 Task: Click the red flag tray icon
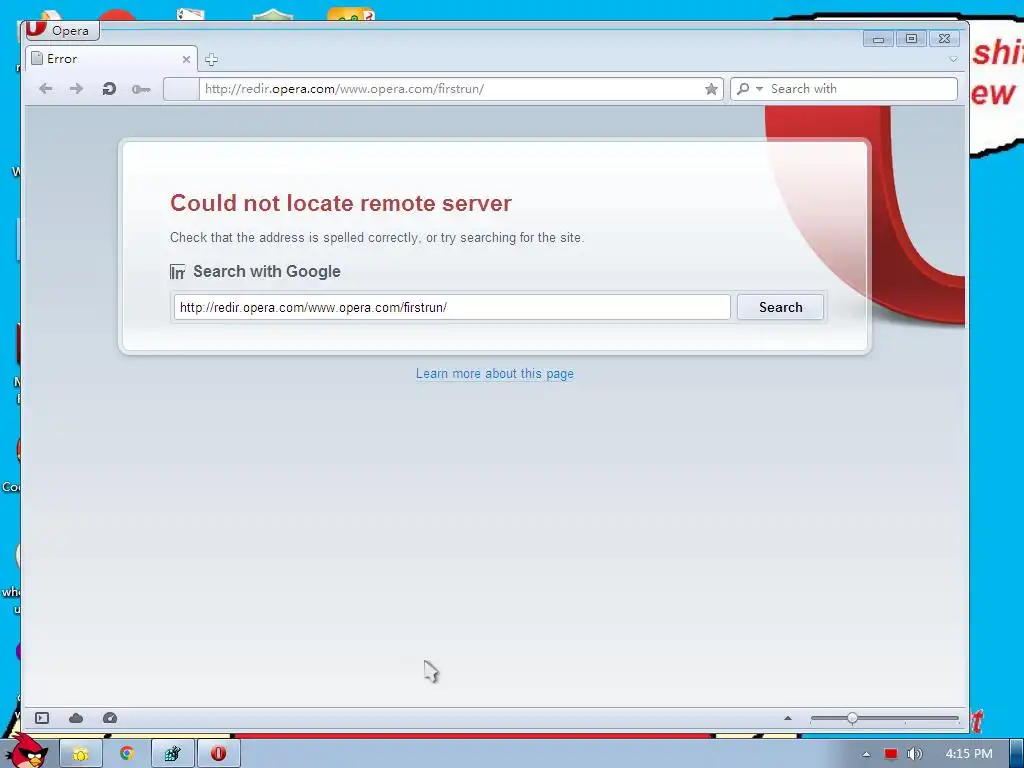pos(891,754)
